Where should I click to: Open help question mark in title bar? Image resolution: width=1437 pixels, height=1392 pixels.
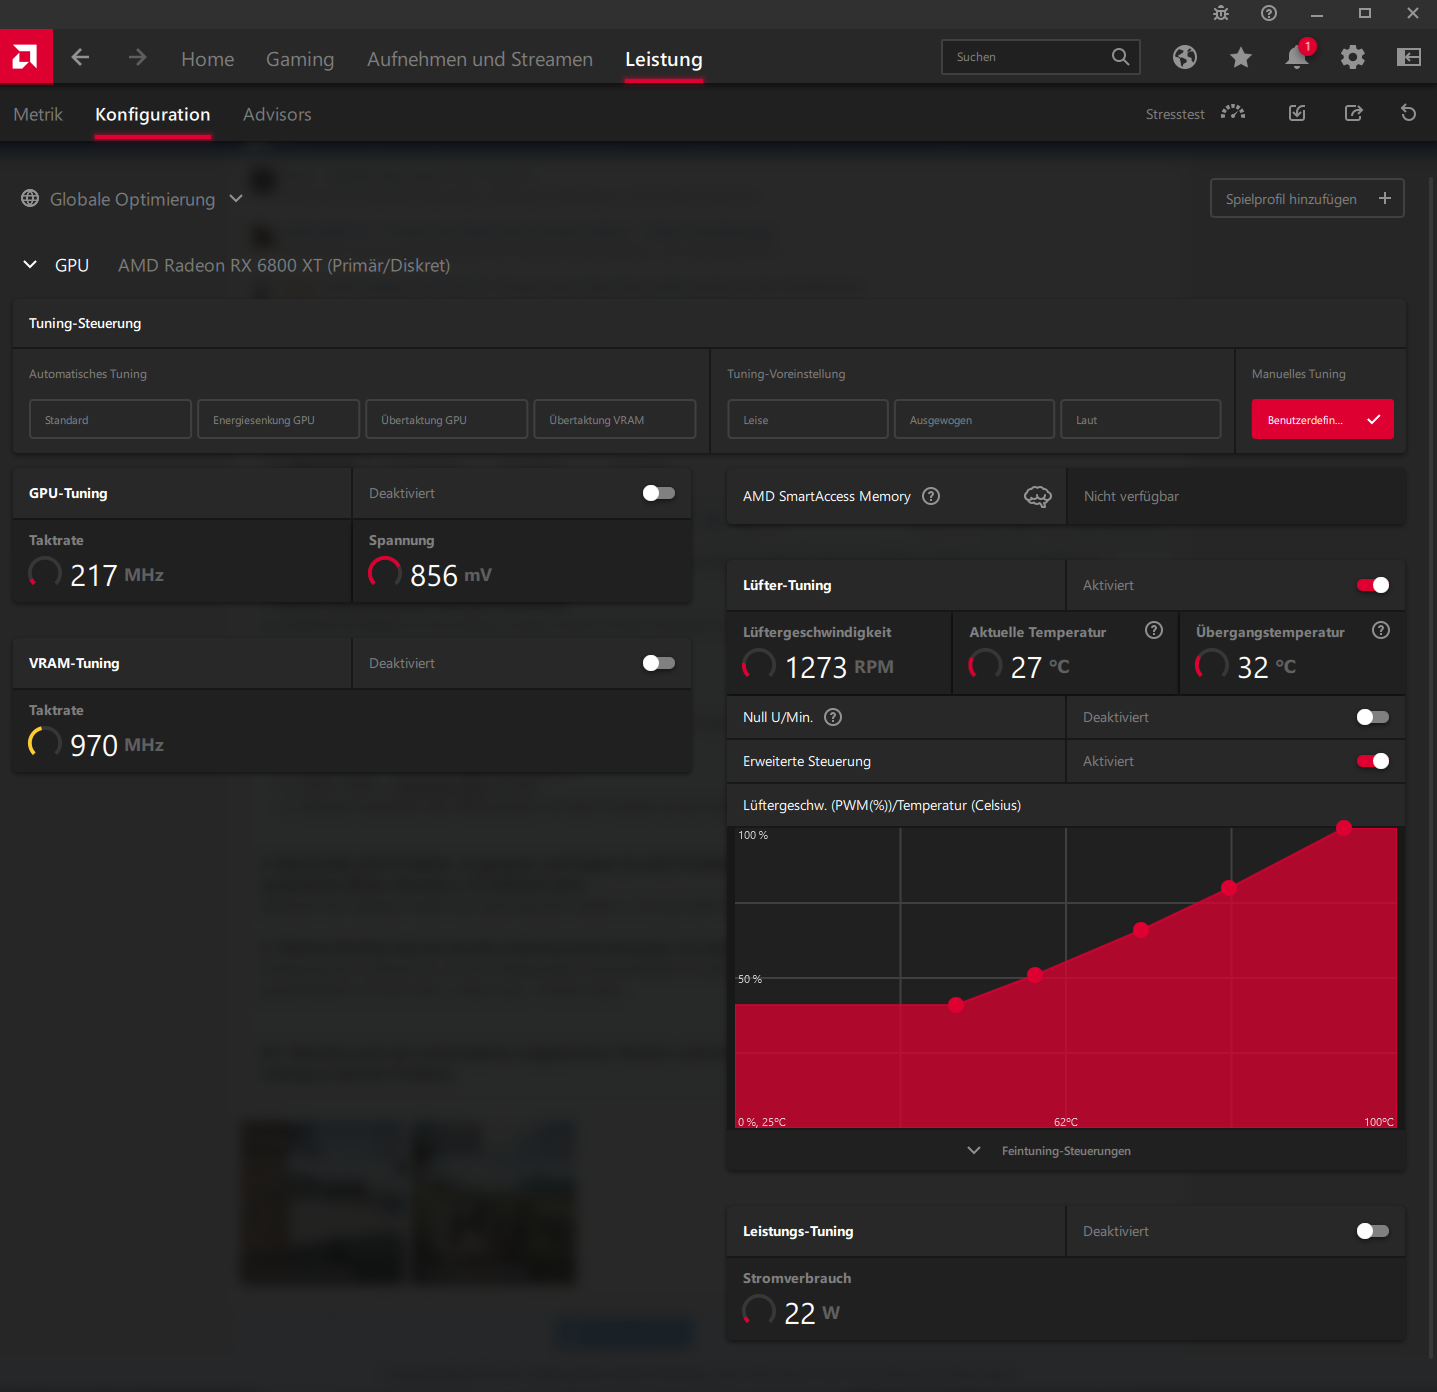point(1269,13)
